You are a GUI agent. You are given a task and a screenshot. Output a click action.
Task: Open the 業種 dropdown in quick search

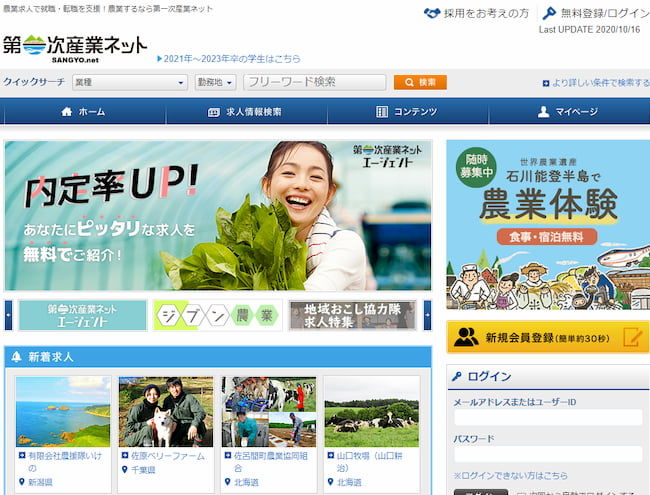click(130, 82)
